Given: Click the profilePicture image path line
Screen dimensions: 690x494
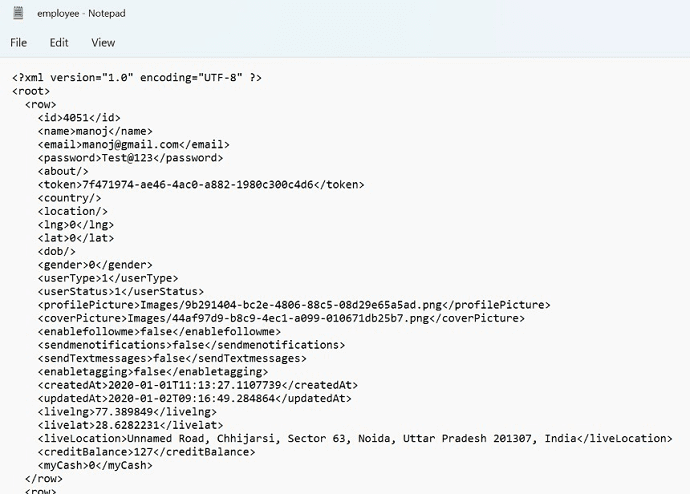Looking at the screenshot, I should tap(294, 305).
